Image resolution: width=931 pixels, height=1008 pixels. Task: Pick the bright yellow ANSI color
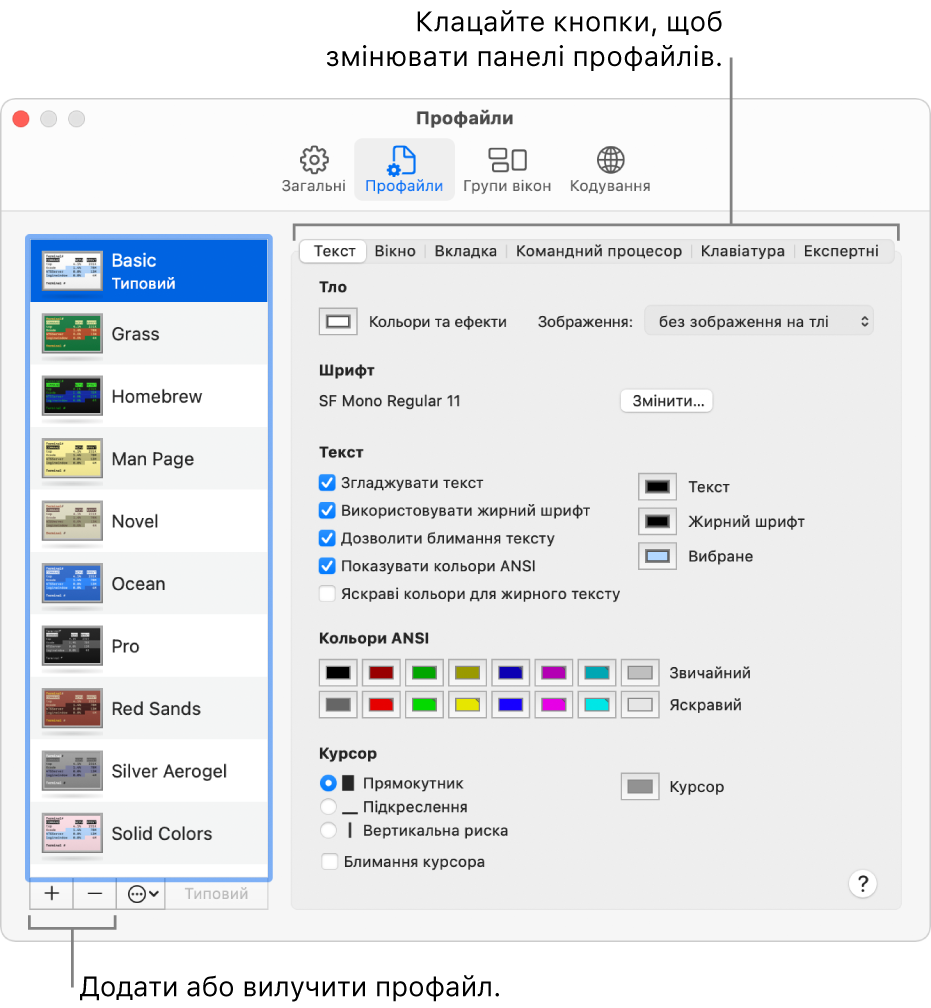point(467,705)
